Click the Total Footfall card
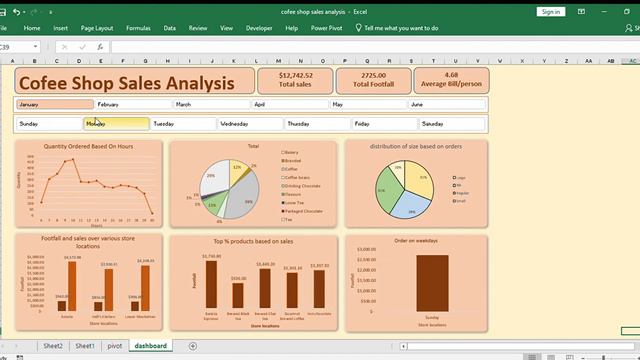The height and width of the screenshot is (360, 640). click(x=373, y=80)
